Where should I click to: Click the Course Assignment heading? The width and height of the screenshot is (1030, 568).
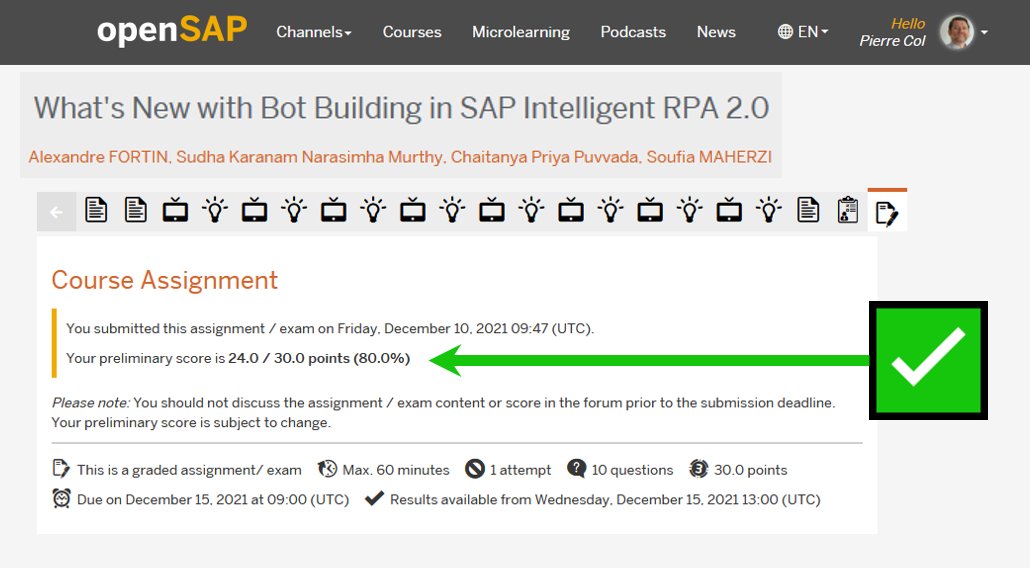click(164, 280)
